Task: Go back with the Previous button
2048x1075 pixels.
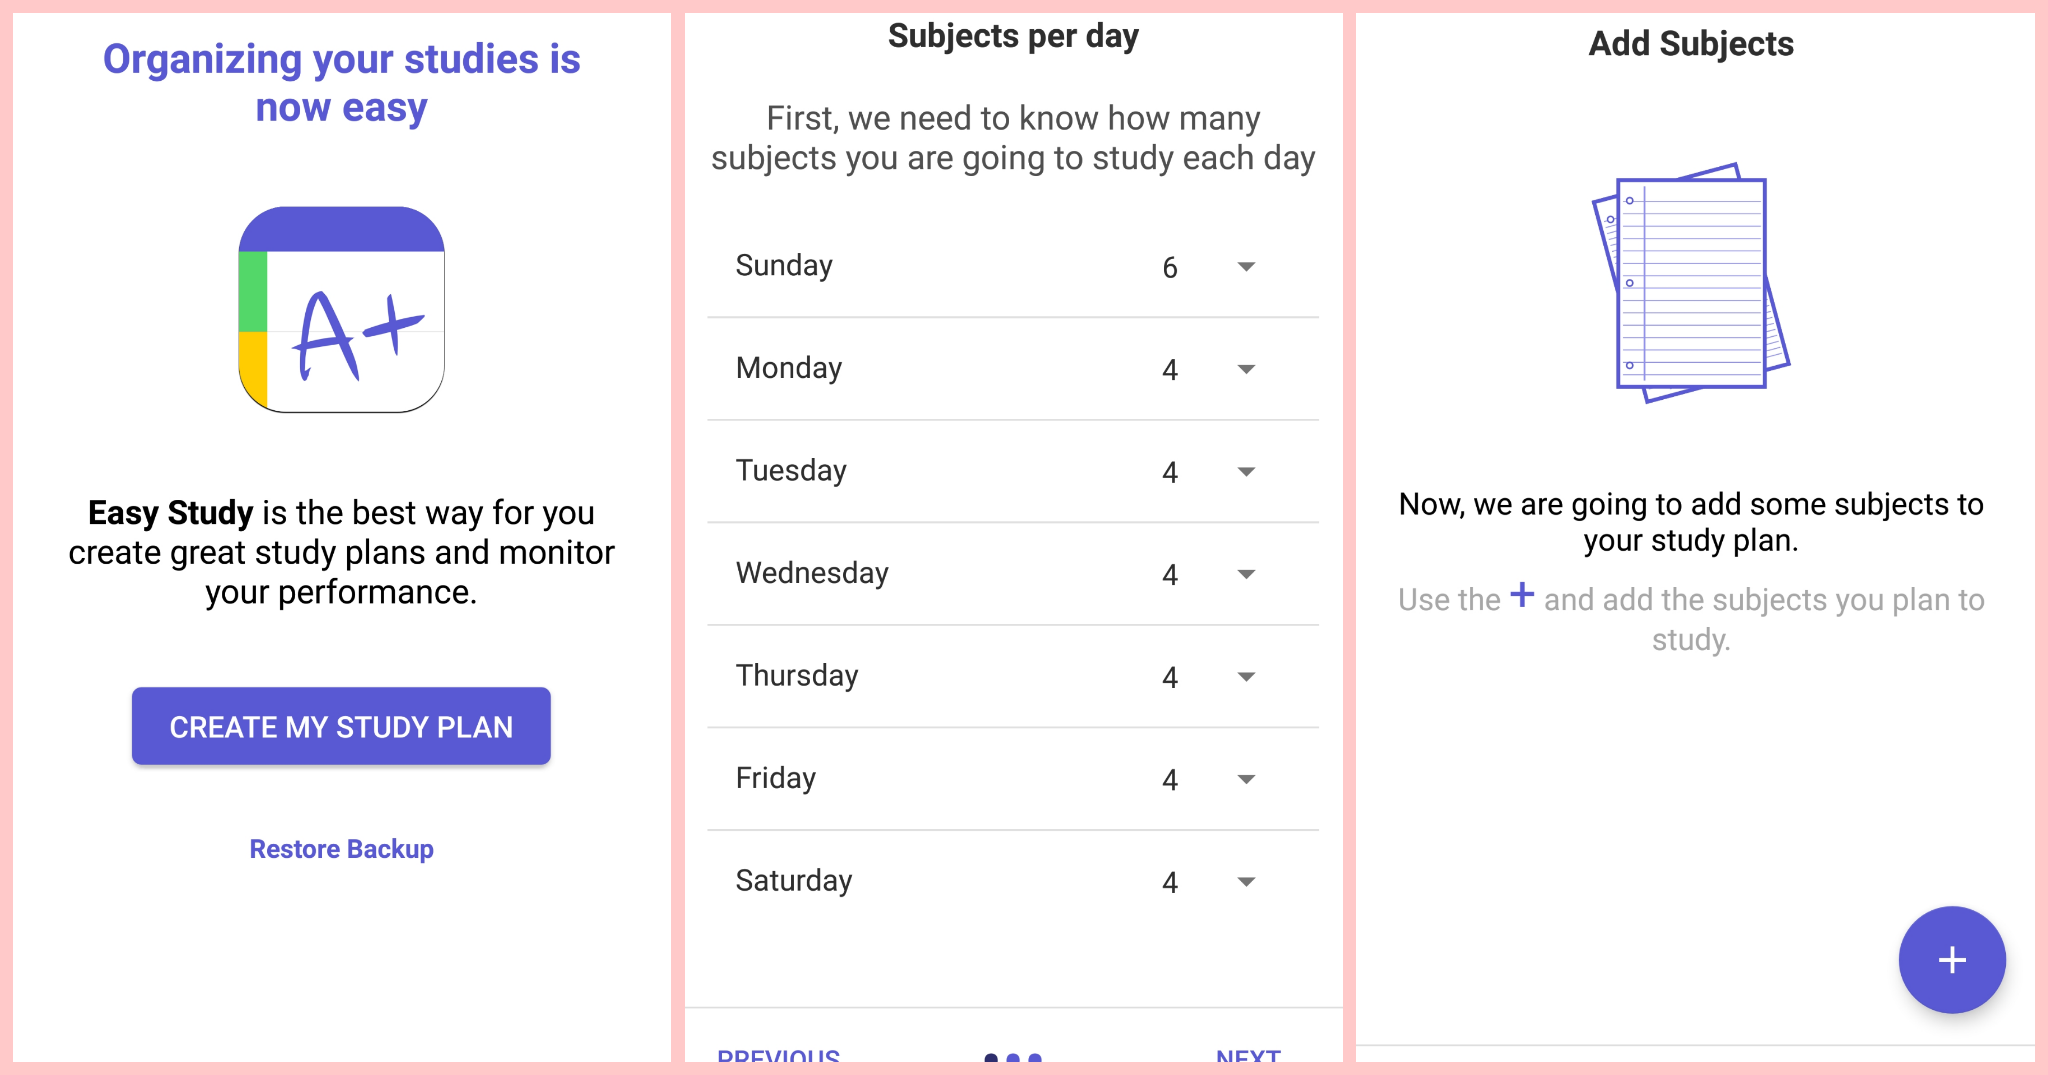Action: click(x=778, y=1055)
